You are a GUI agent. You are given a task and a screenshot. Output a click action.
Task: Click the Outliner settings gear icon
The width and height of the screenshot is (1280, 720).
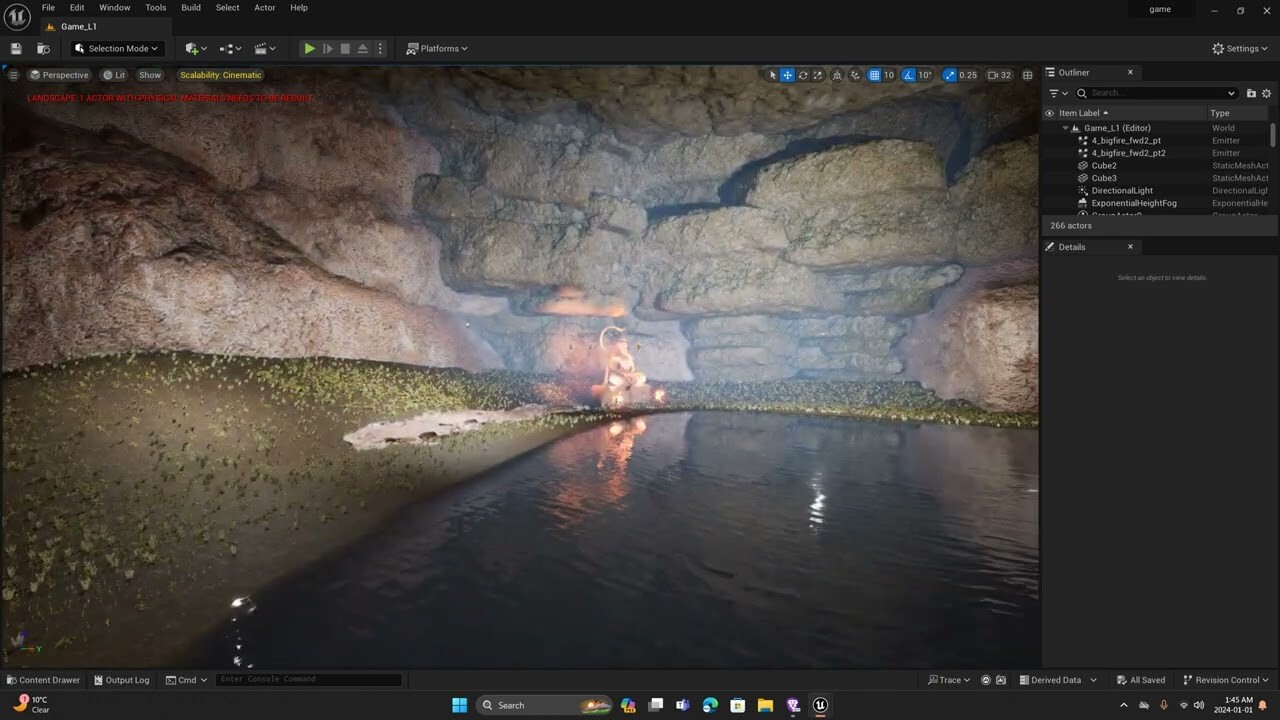(x=1266, y=92)
